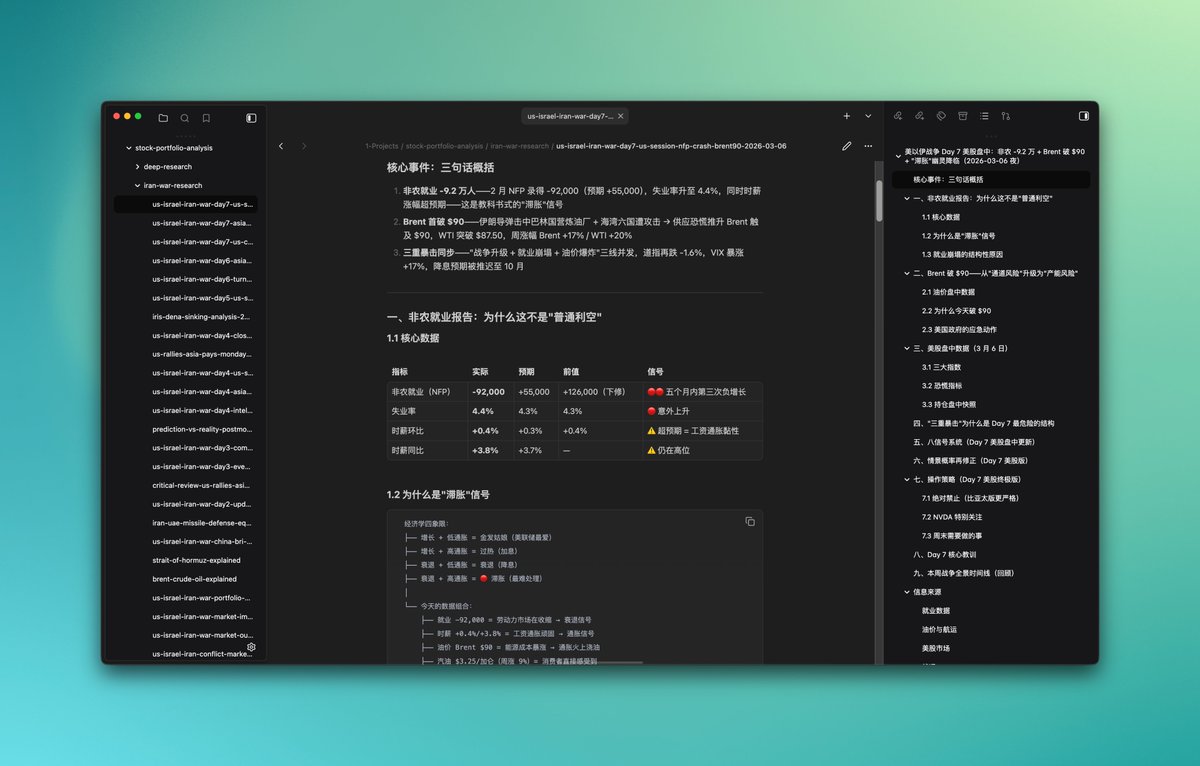The image size is (1200, 766).
Task: Jump to outline heading 1.2 为什么是"滞胀"信号
Action: click(x=960, y=236)
